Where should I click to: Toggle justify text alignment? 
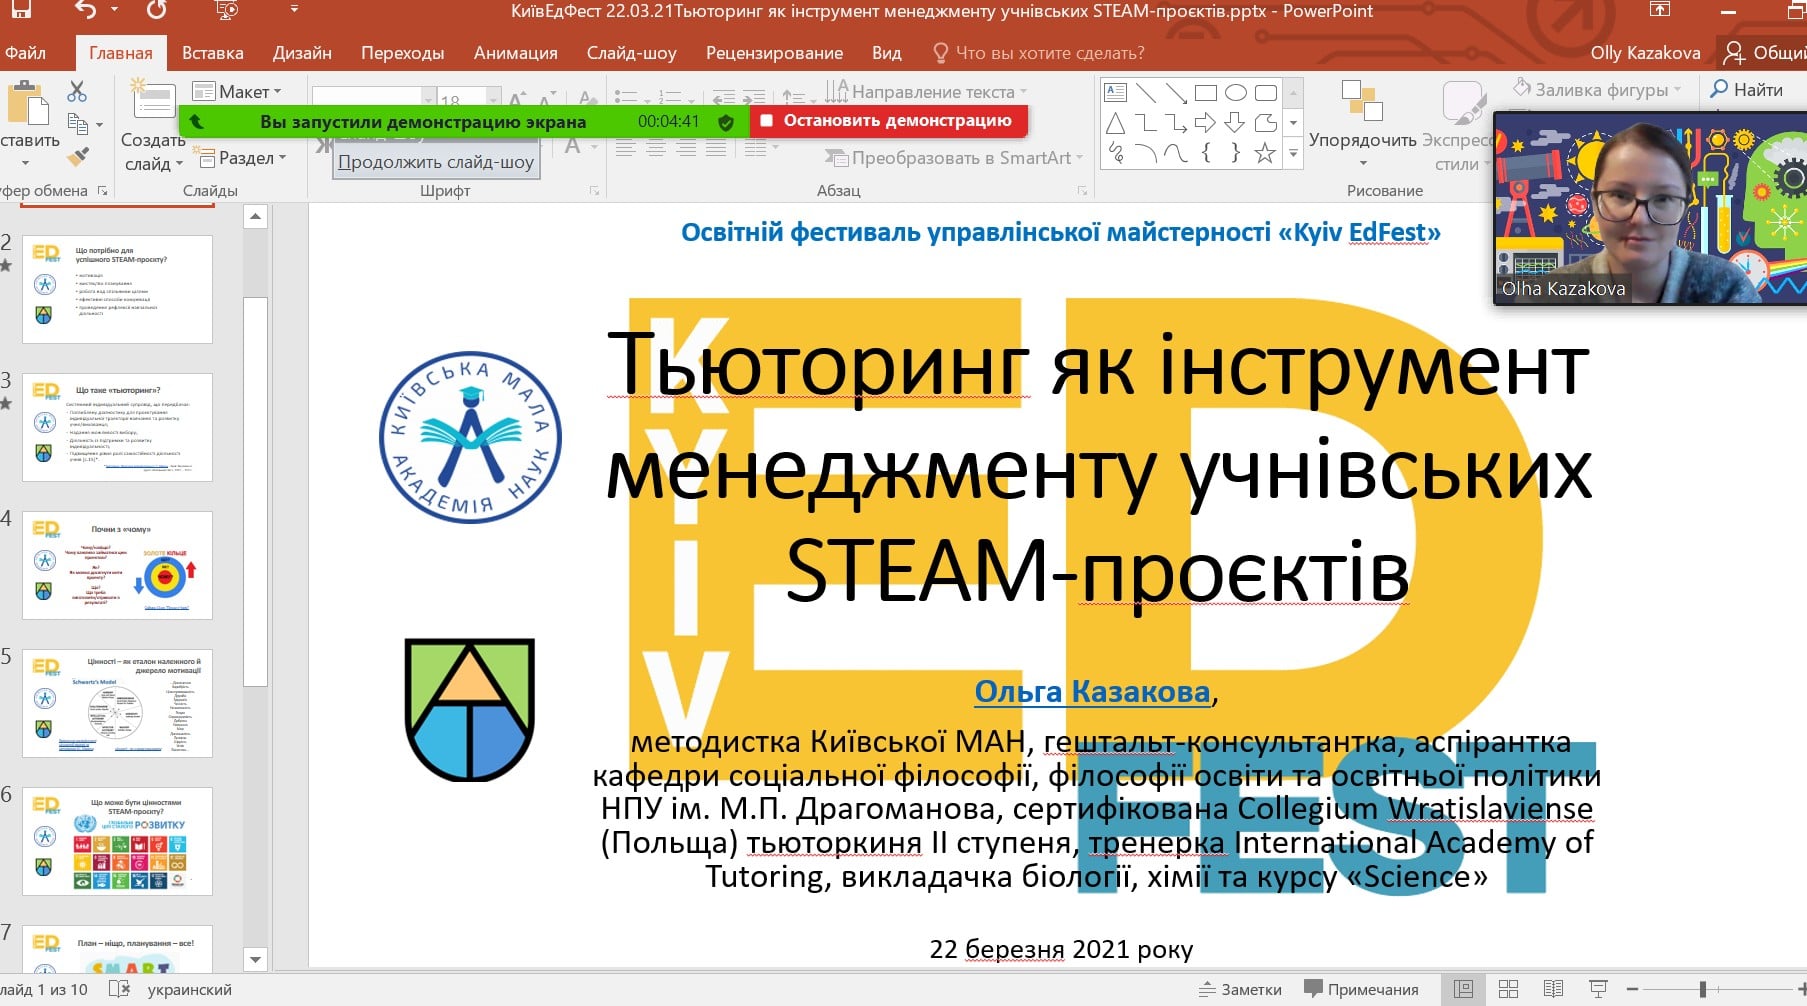tap(716, 148)
